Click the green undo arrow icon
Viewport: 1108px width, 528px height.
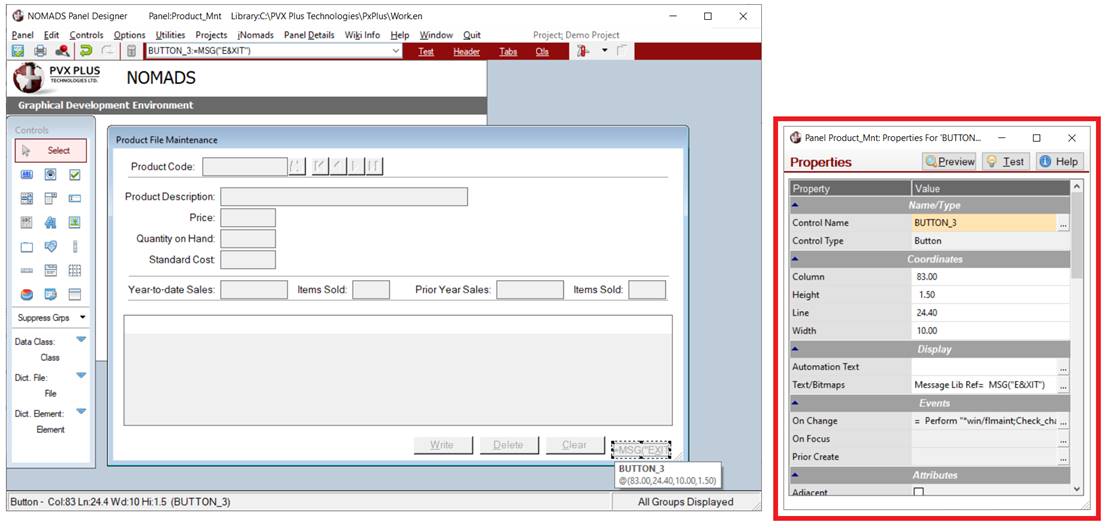point(86,51)
